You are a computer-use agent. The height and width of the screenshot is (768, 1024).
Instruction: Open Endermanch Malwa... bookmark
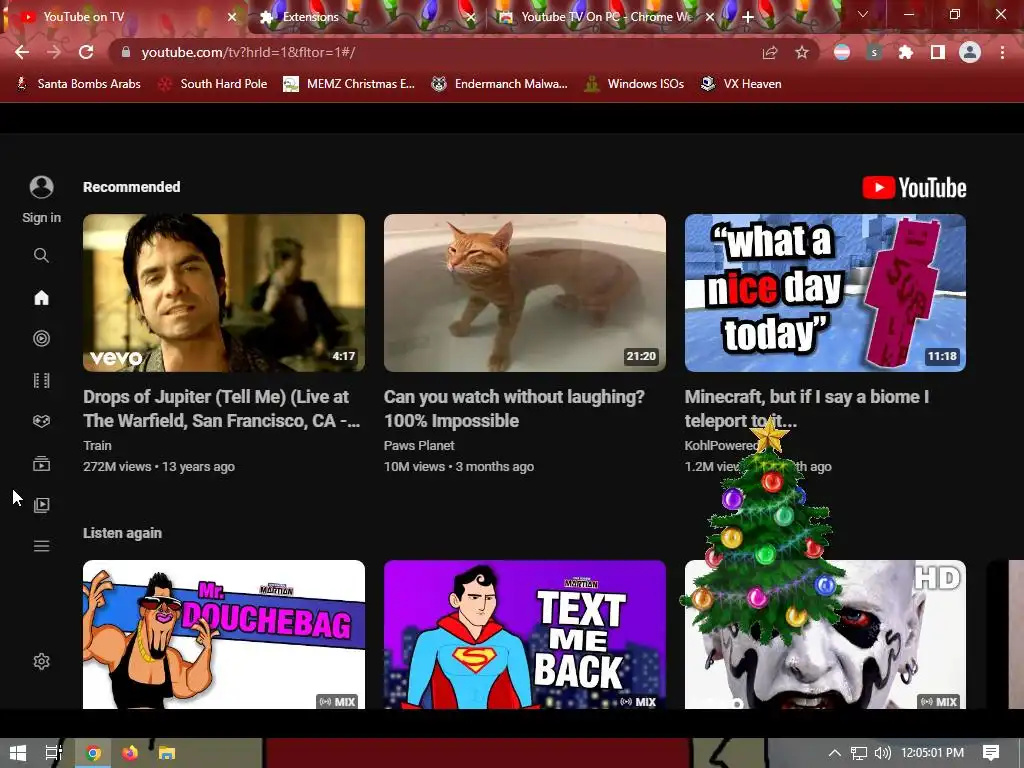(x=500, y=84)
